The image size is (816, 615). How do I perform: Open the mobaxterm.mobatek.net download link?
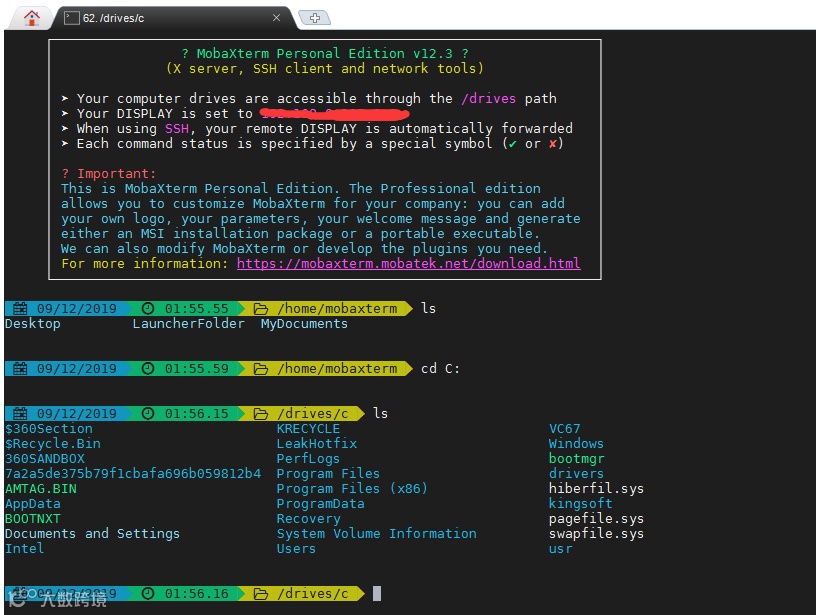[x=409, y=263]
